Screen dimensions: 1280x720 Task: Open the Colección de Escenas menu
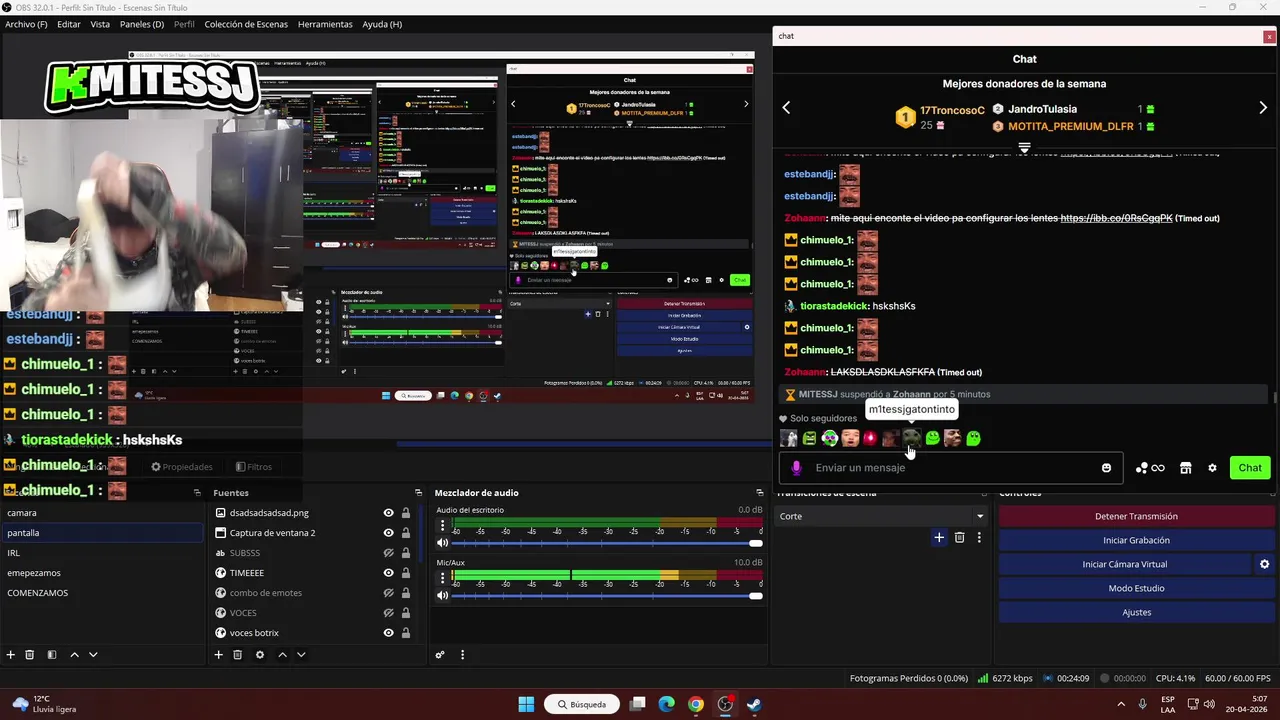pos(246,24)
